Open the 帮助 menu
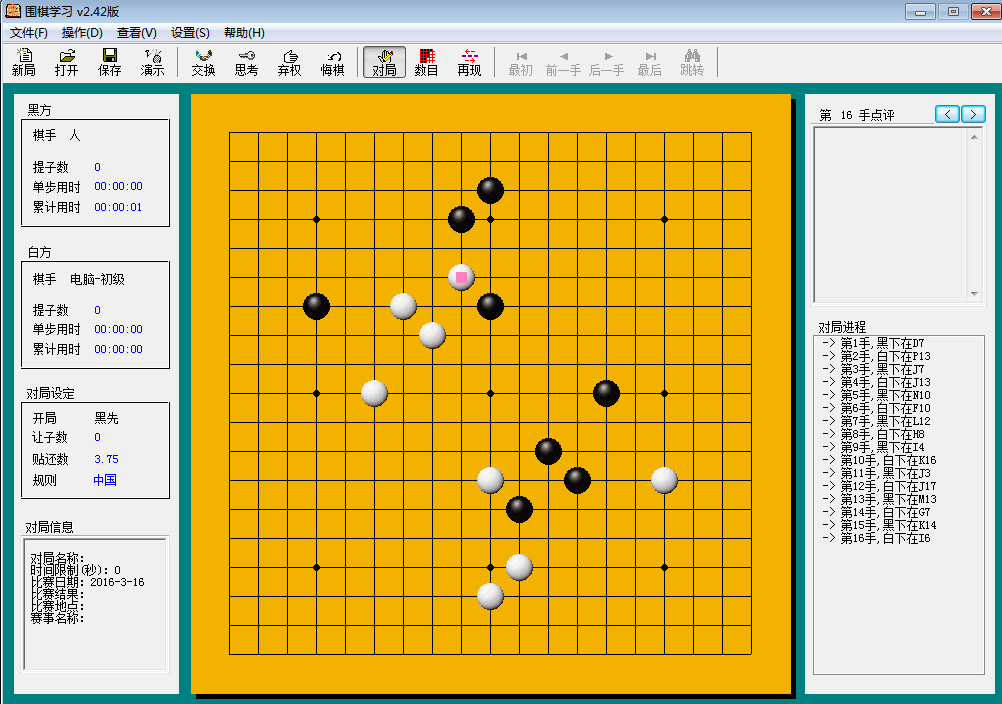Viewport: 1002px width, 704px height. pos(243,32)
